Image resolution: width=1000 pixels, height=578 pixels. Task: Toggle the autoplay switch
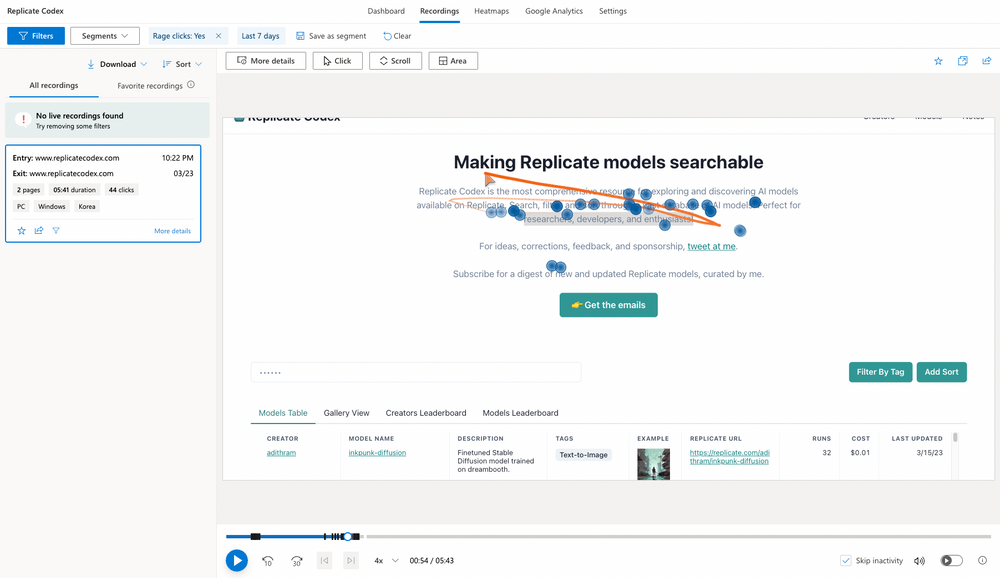[x=952, y=561]
